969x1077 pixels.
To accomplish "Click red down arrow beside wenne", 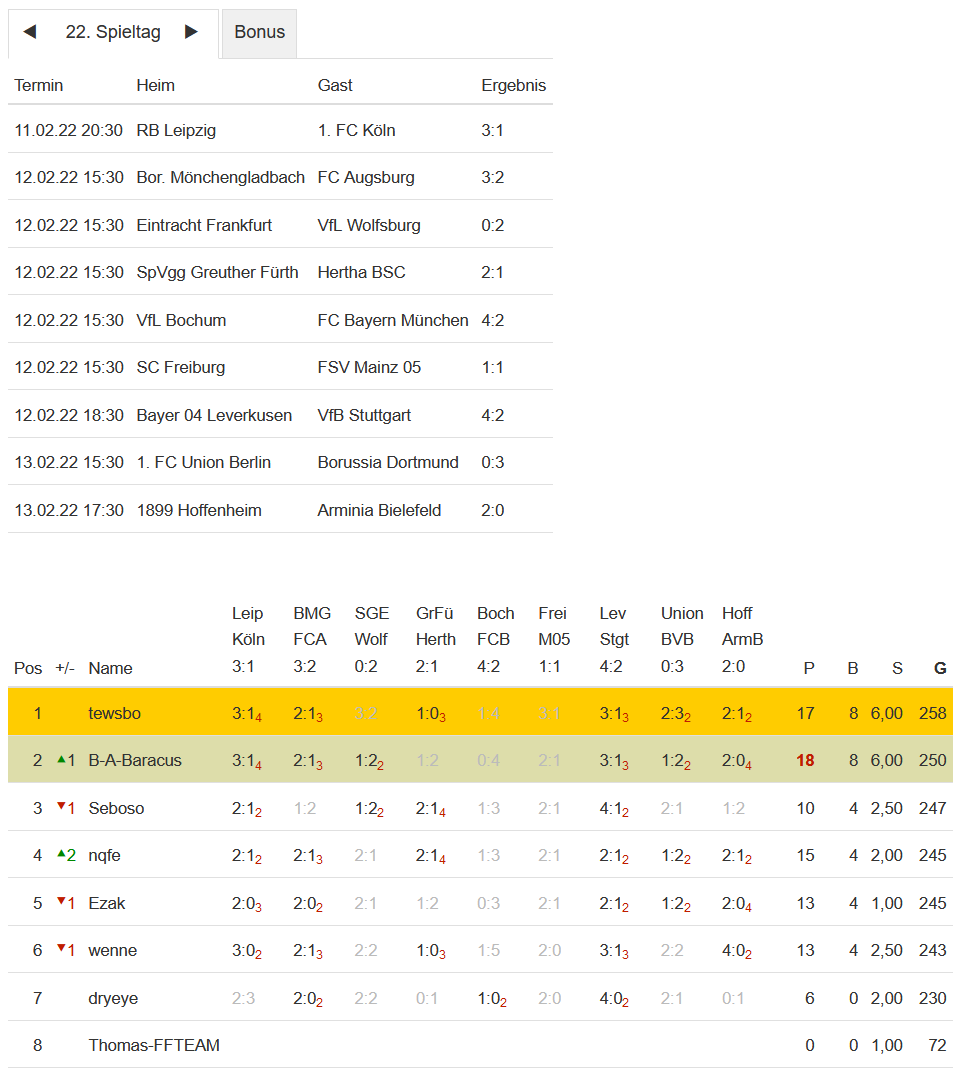I will (61, 949).
